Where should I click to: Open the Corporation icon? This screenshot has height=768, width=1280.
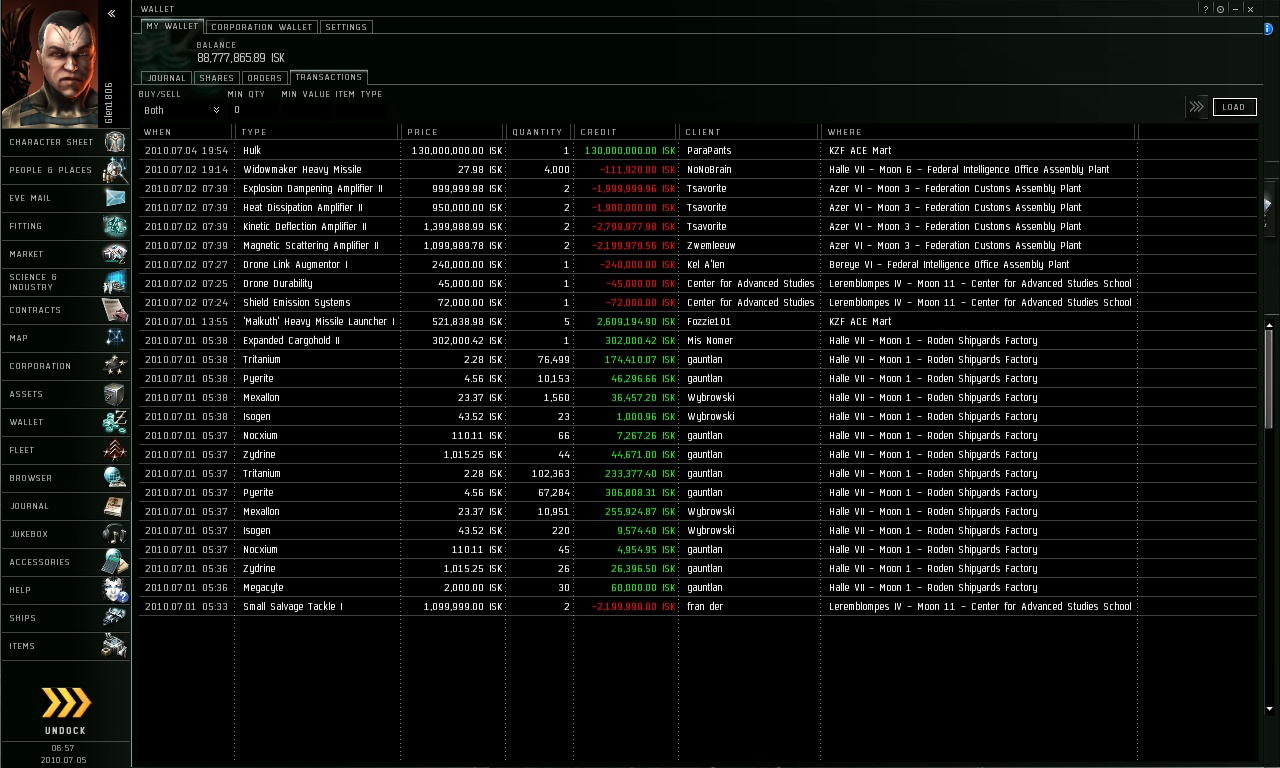115,366
